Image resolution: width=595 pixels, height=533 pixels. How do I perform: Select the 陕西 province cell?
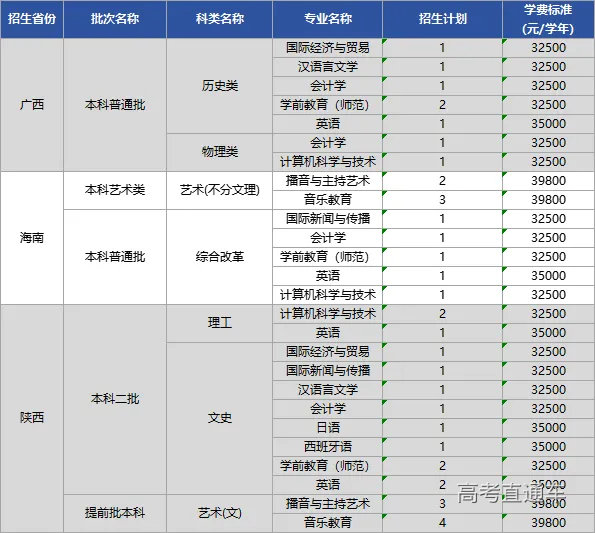tap(32, 418)
